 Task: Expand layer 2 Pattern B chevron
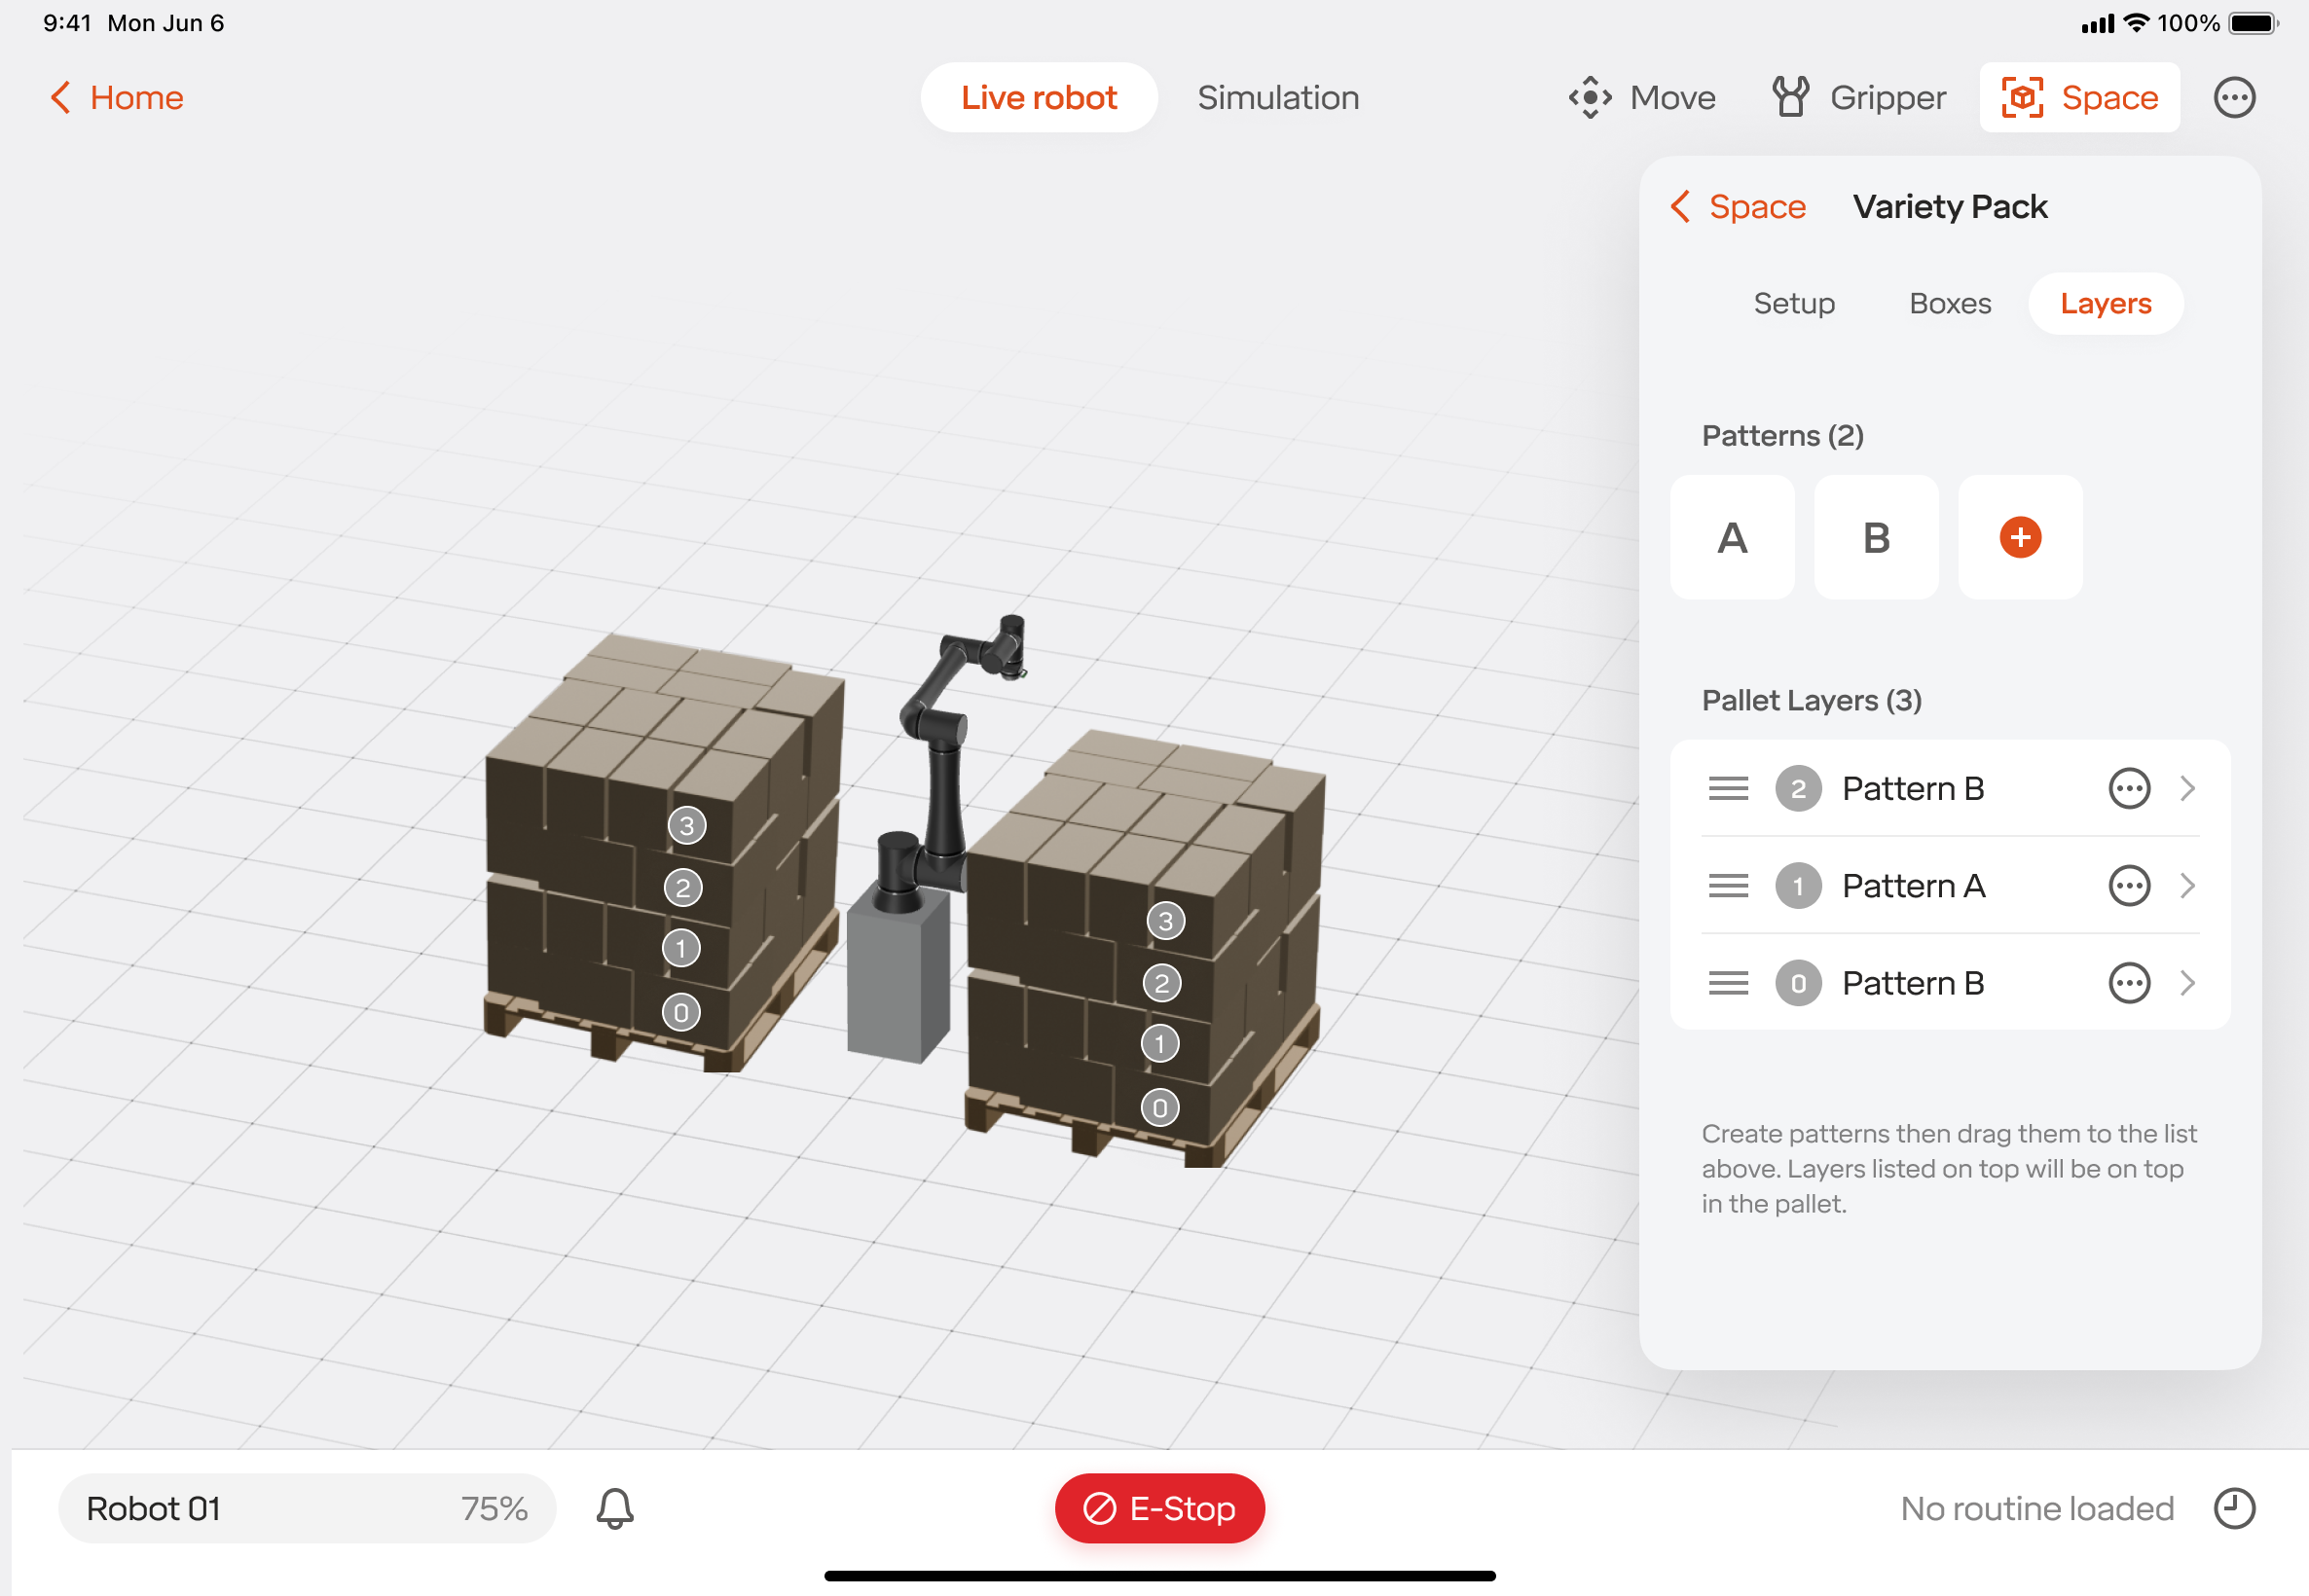(x=2187, y=788)
